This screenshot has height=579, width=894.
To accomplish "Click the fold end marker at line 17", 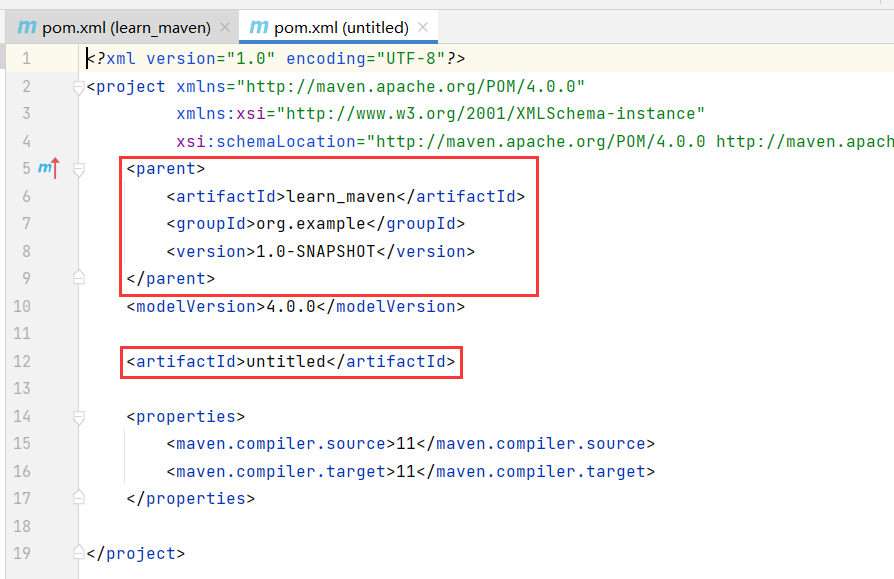I will tap(79, 498).
